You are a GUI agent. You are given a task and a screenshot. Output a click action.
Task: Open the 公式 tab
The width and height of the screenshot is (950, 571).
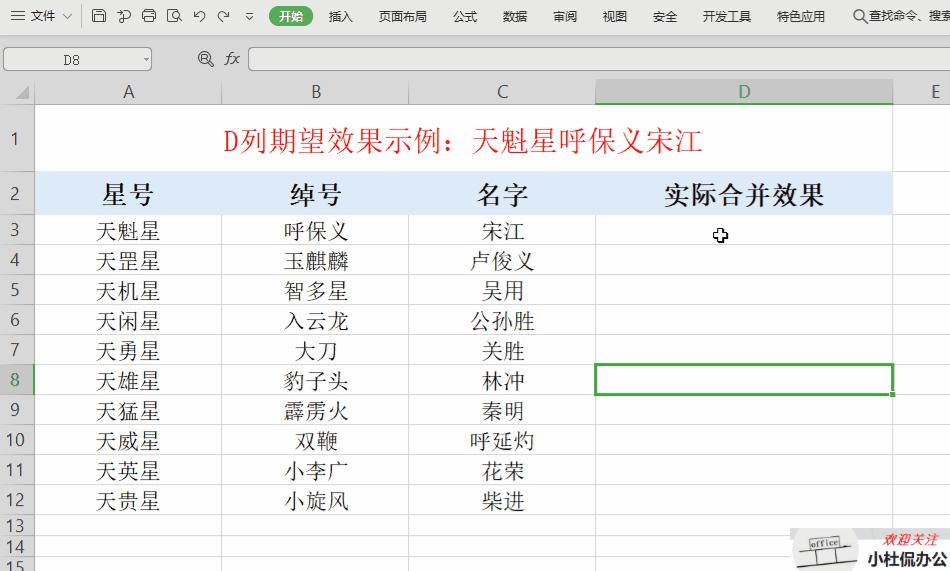coord(465,16)
